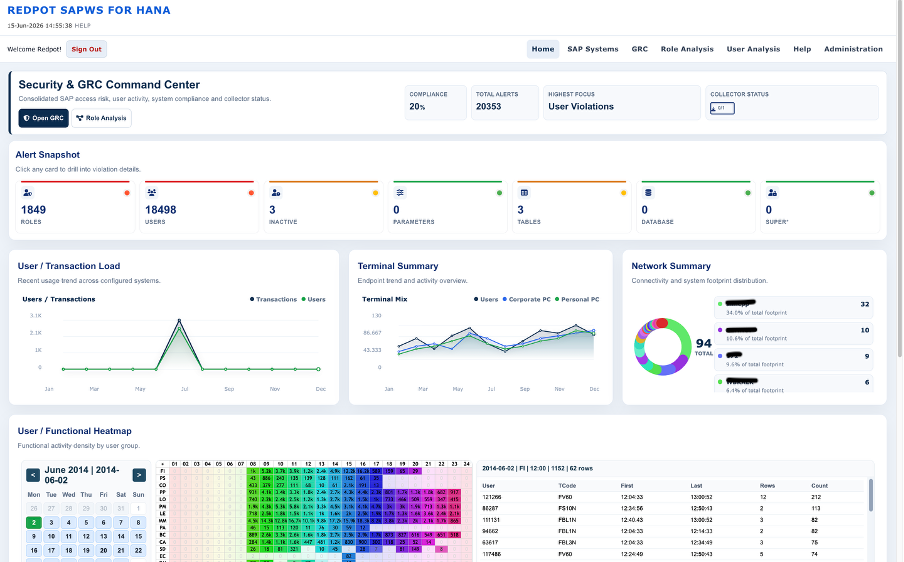Screen dimensions: 904x562
Task: Click the network footprint donut chart
Action: click(662, 346)
